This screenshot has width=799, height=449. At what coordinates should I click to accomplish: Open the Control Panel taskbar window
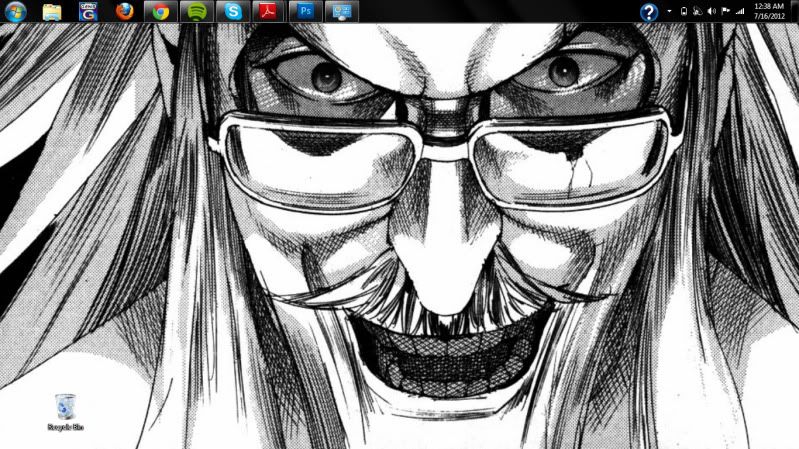341,11
